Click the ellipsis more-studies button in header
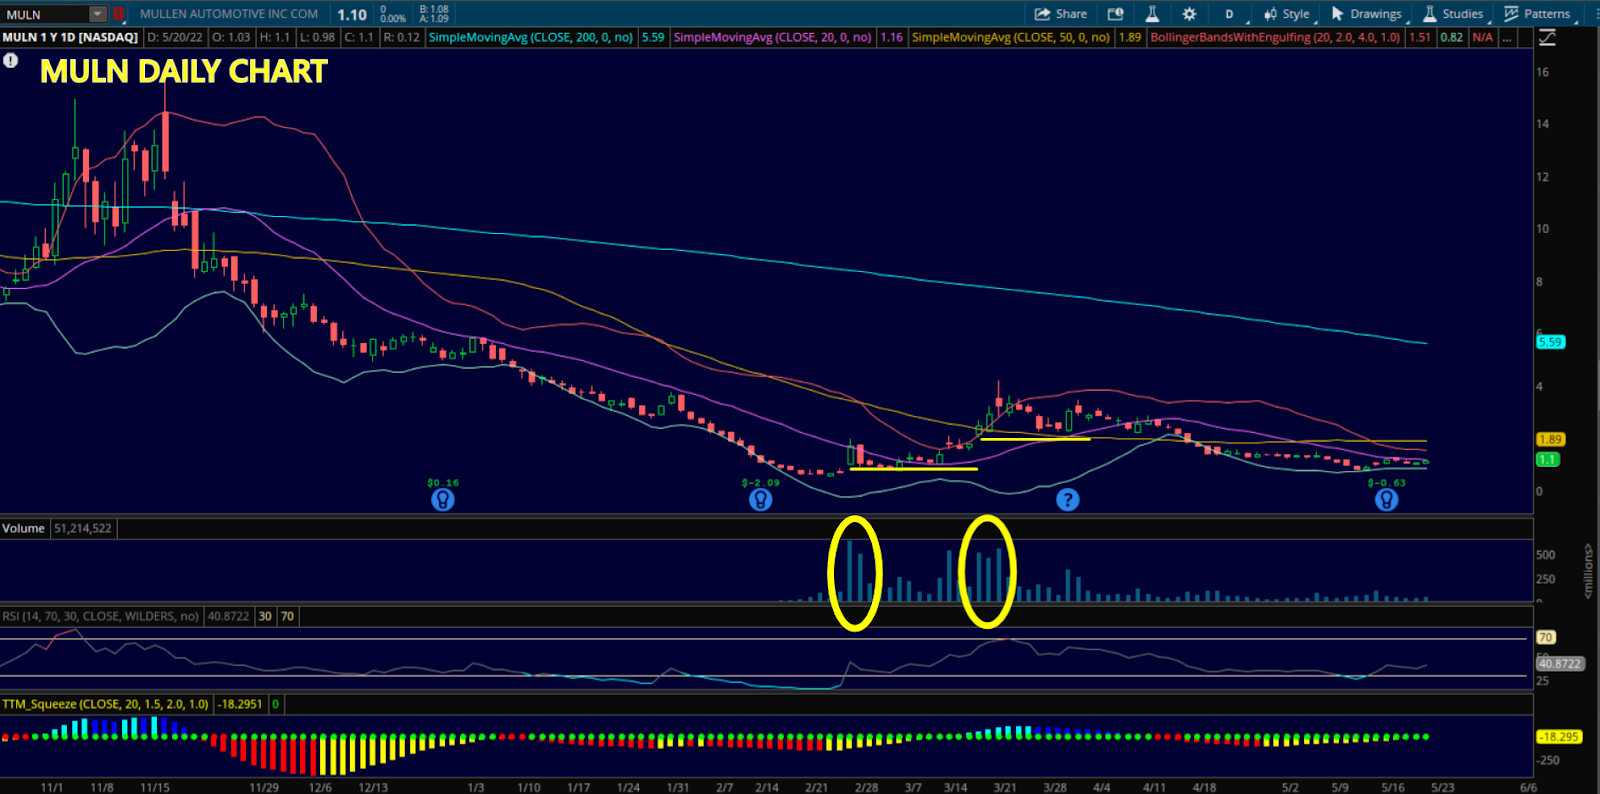 (1507, 37)
